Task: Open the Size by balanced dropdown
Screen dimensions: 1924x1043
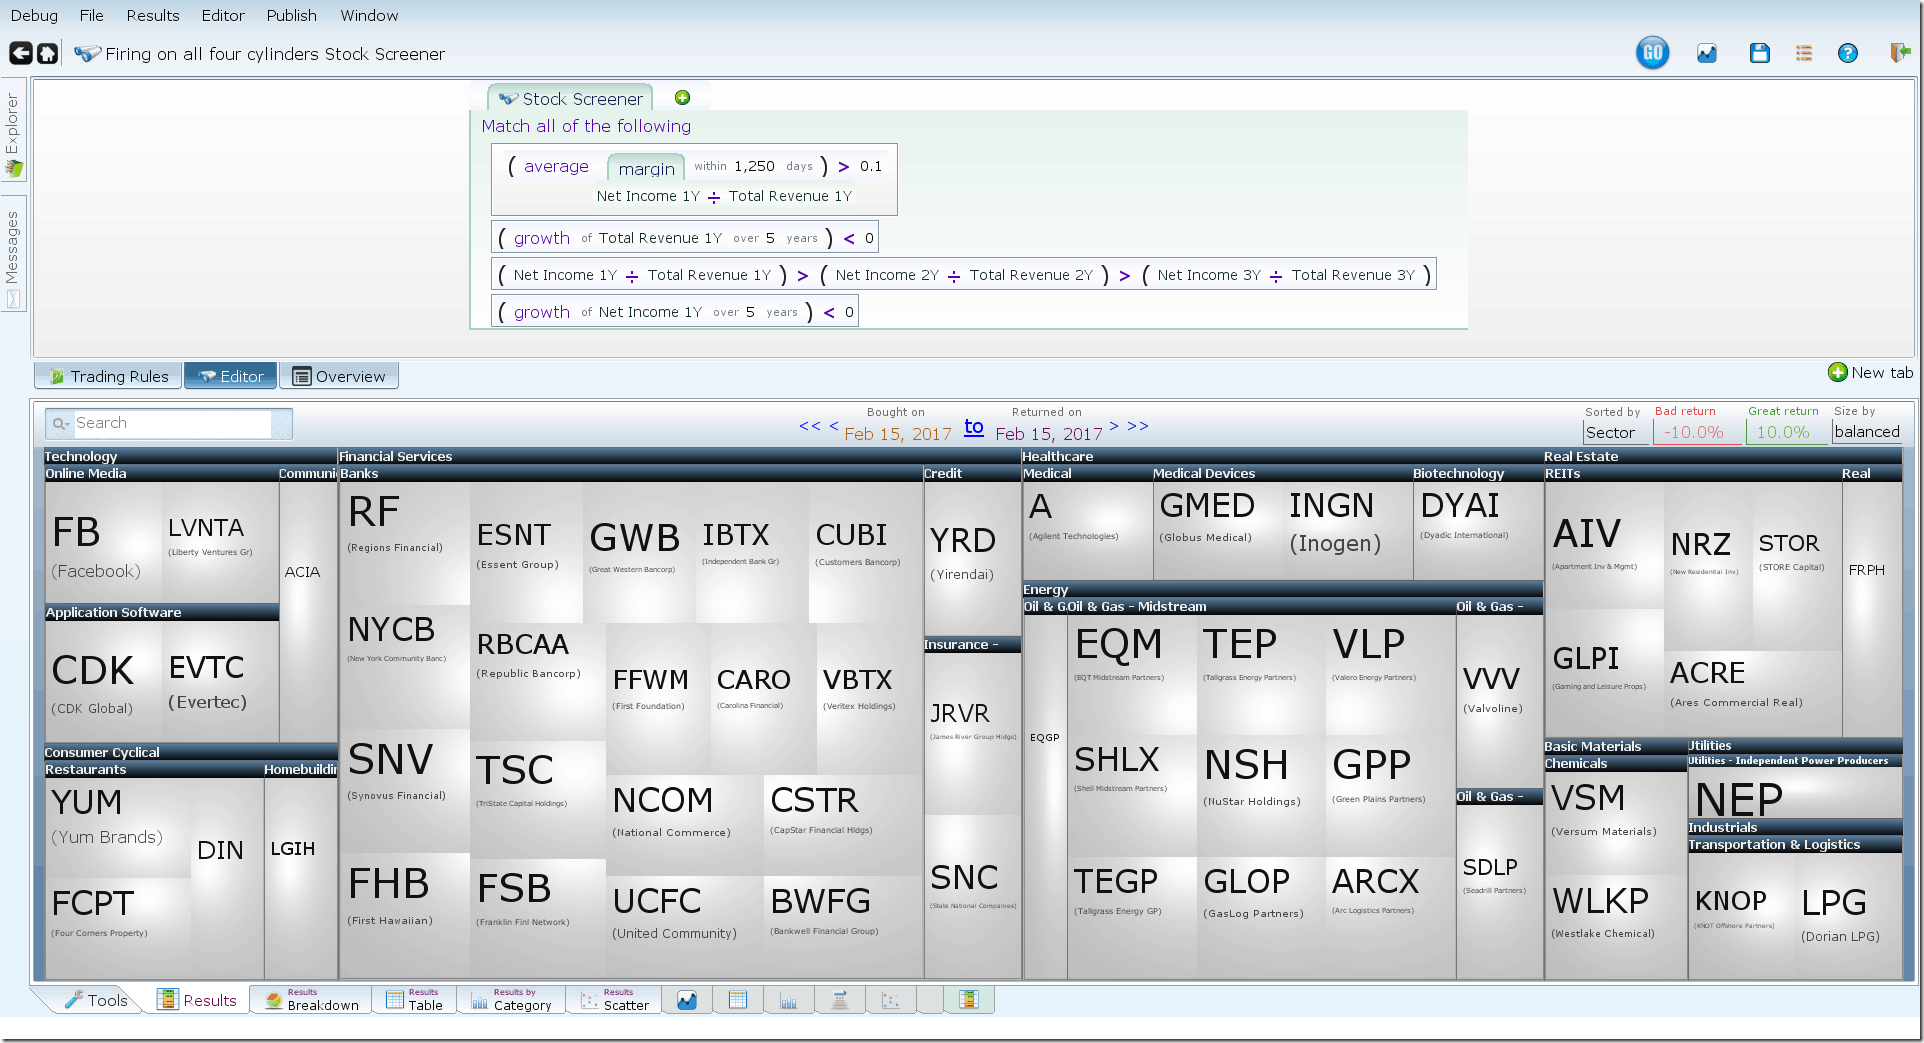Action: (1867, 431)
